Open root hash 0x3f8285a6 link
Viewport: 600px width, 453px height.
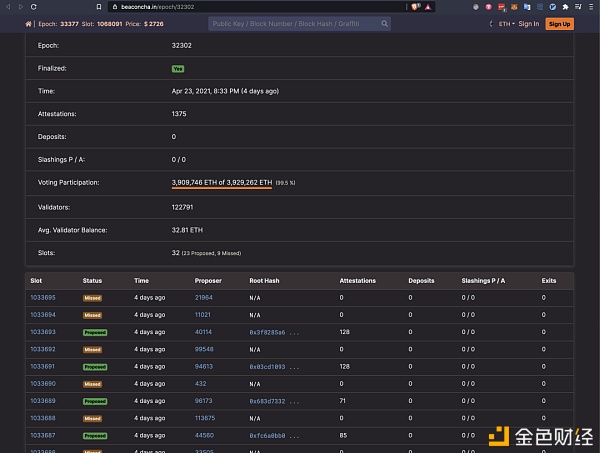[x=267, y=332]
